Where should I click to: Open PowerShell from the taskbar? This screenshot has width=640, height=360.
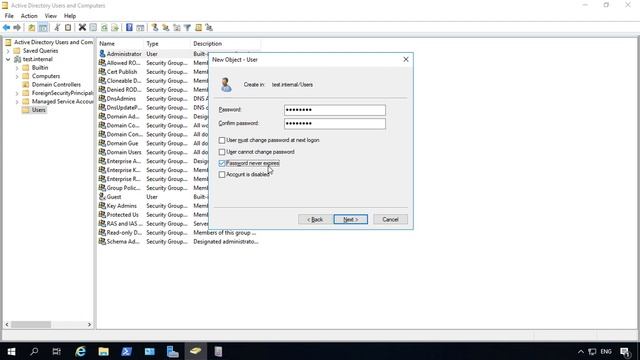click(x=127, y=351)
